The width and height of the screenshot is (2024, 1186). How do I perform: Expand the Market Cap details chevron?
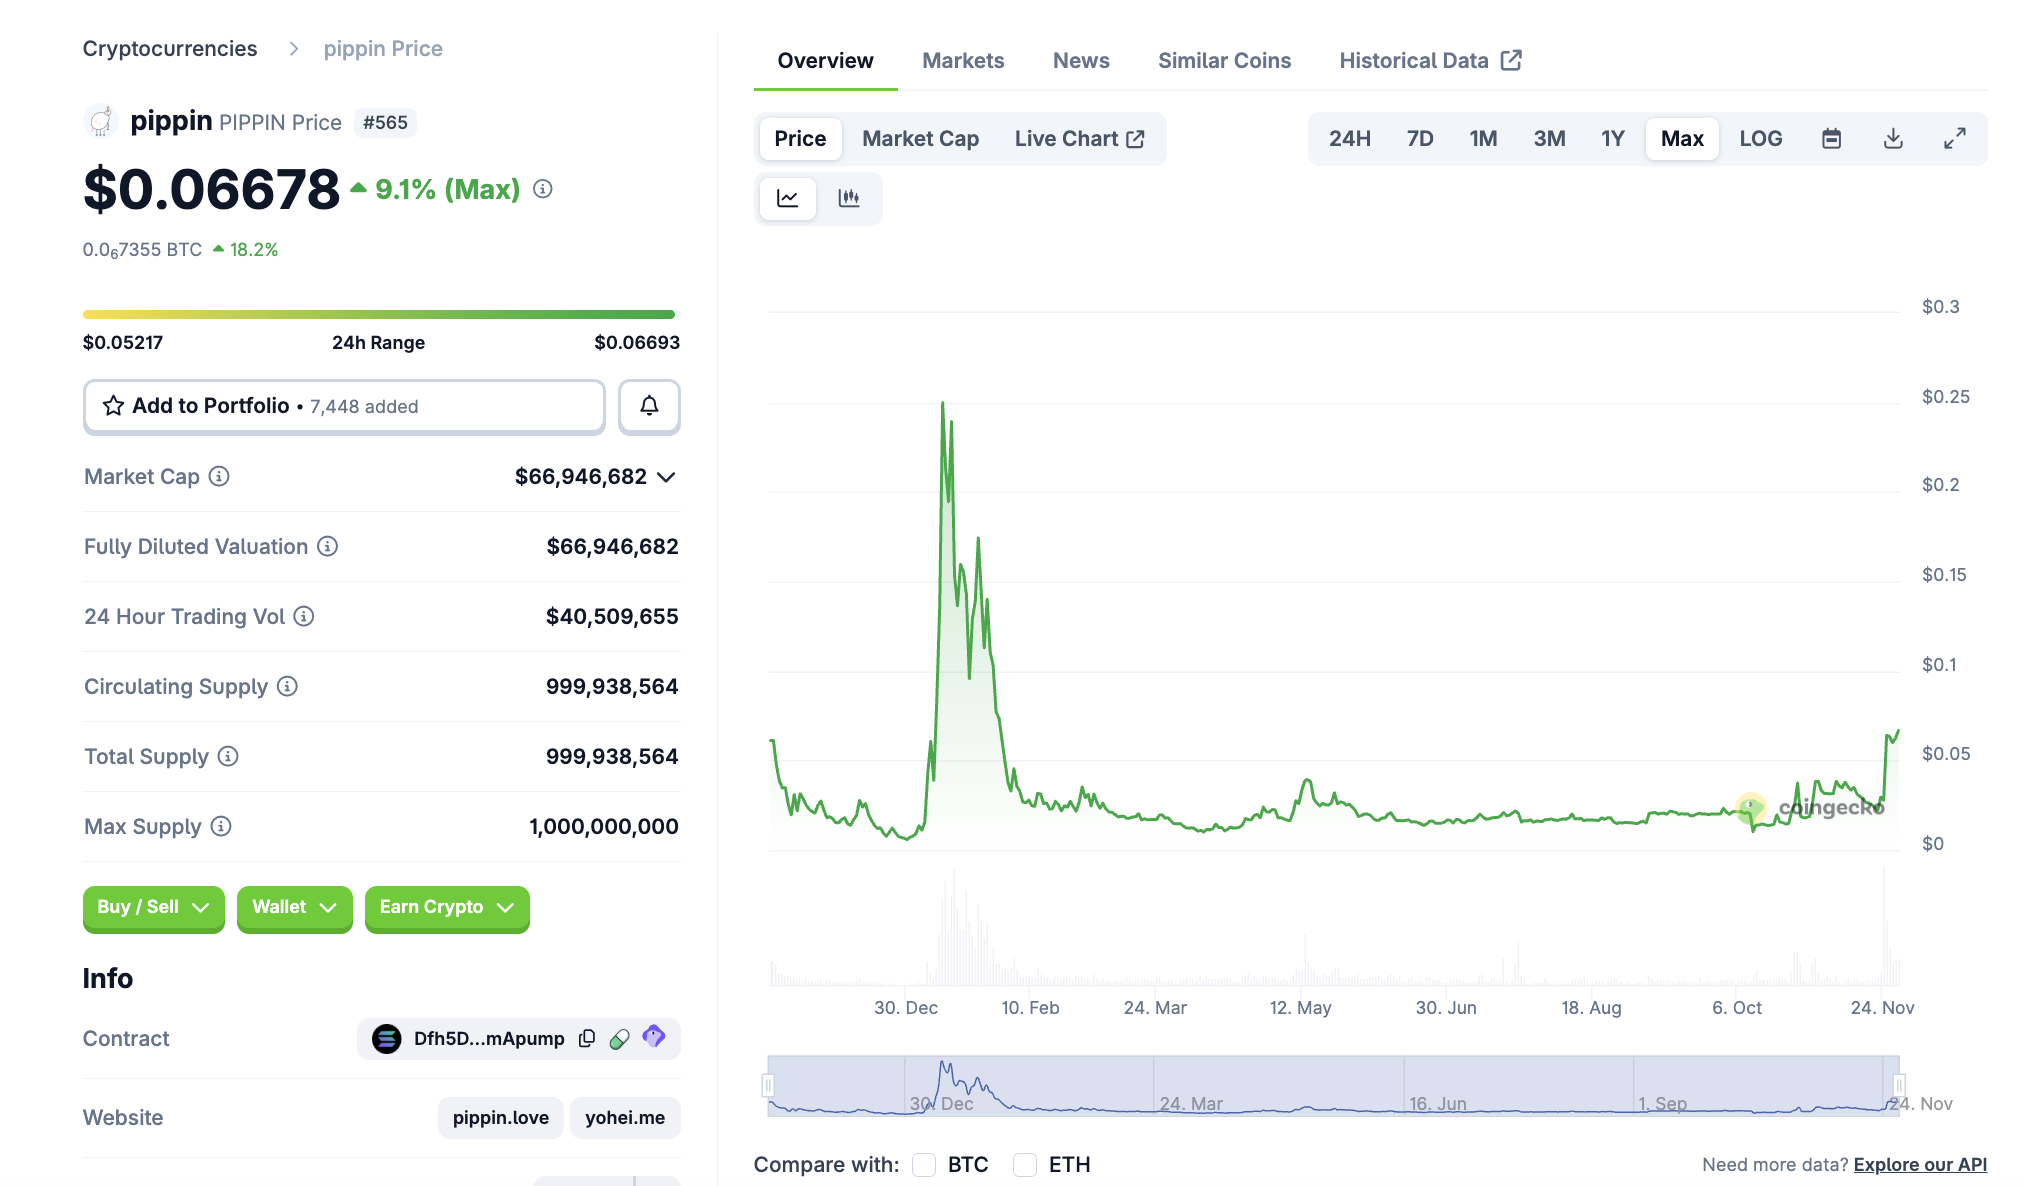click(x=667, y=477)
